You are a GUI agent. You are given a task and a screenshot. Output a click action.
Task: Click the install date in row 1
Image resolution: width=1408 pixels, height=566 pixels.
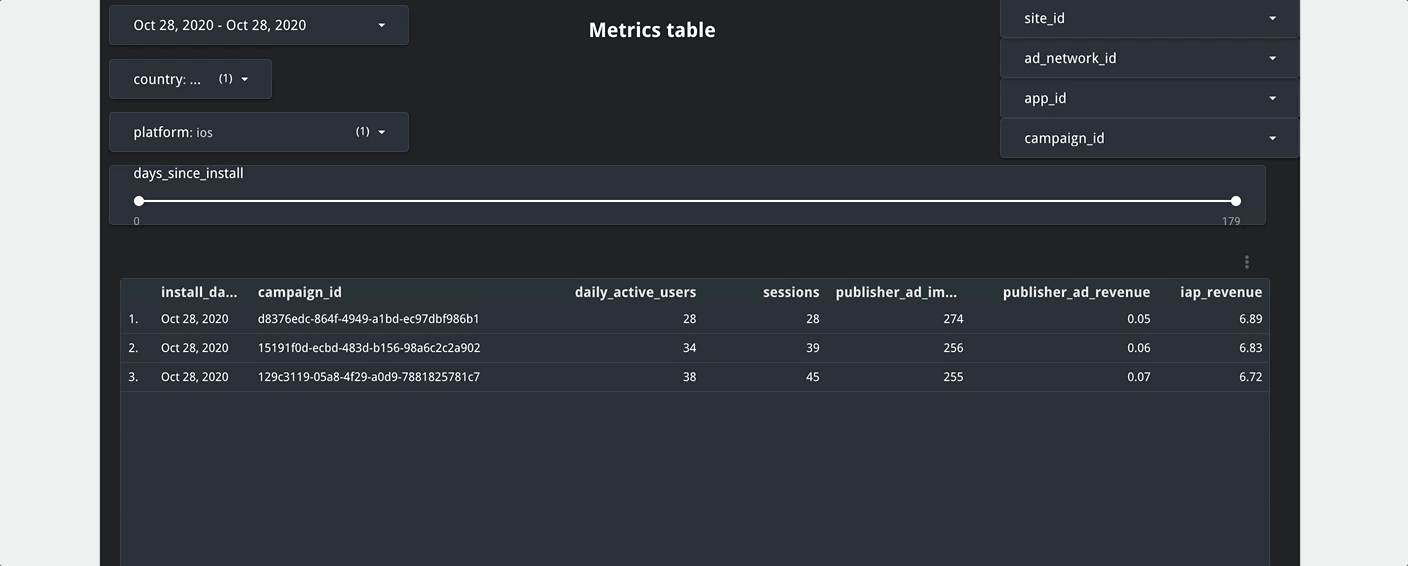coord(194,319)
